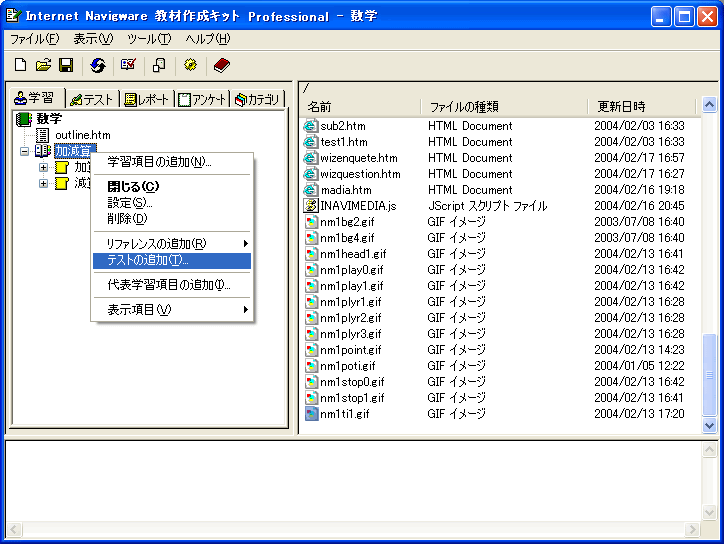
Task: Switch to the テスト tab
Action: (x=91, y=99)
